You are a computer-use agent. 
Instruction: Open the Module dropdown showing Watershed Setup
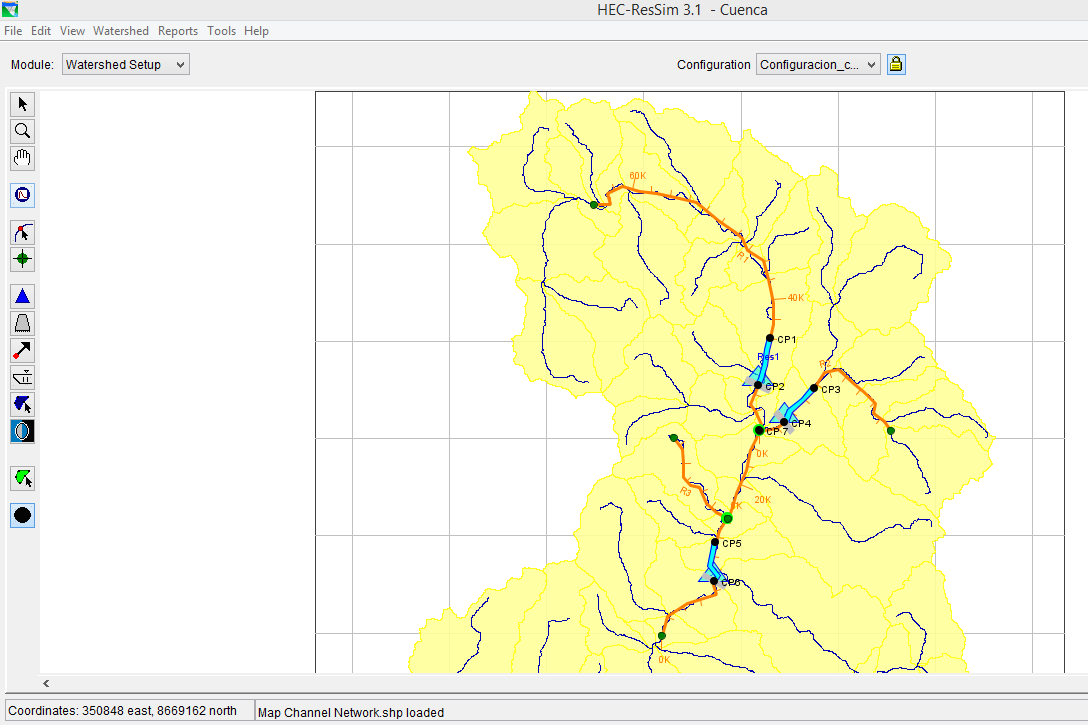tap(126, 65)
